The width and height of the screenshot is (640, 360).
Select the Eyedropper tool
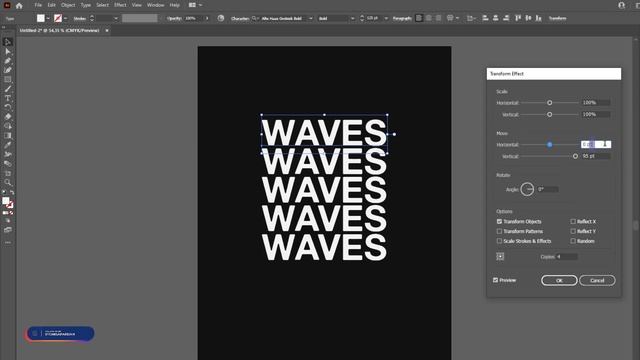[x=8, y=145]
